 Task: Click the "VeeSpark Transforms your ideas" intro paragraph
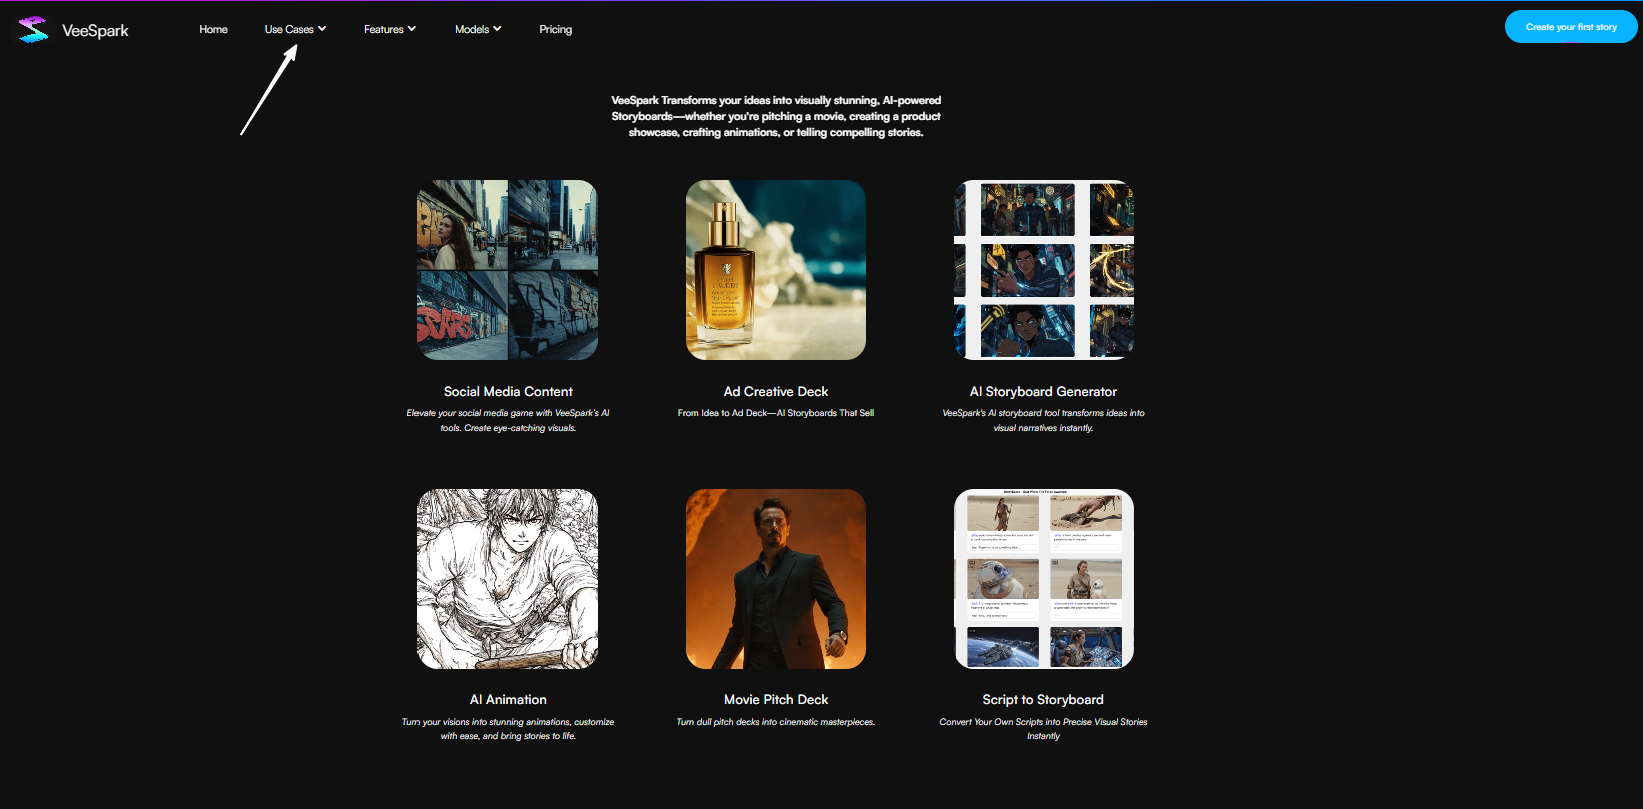click(776, 116)
